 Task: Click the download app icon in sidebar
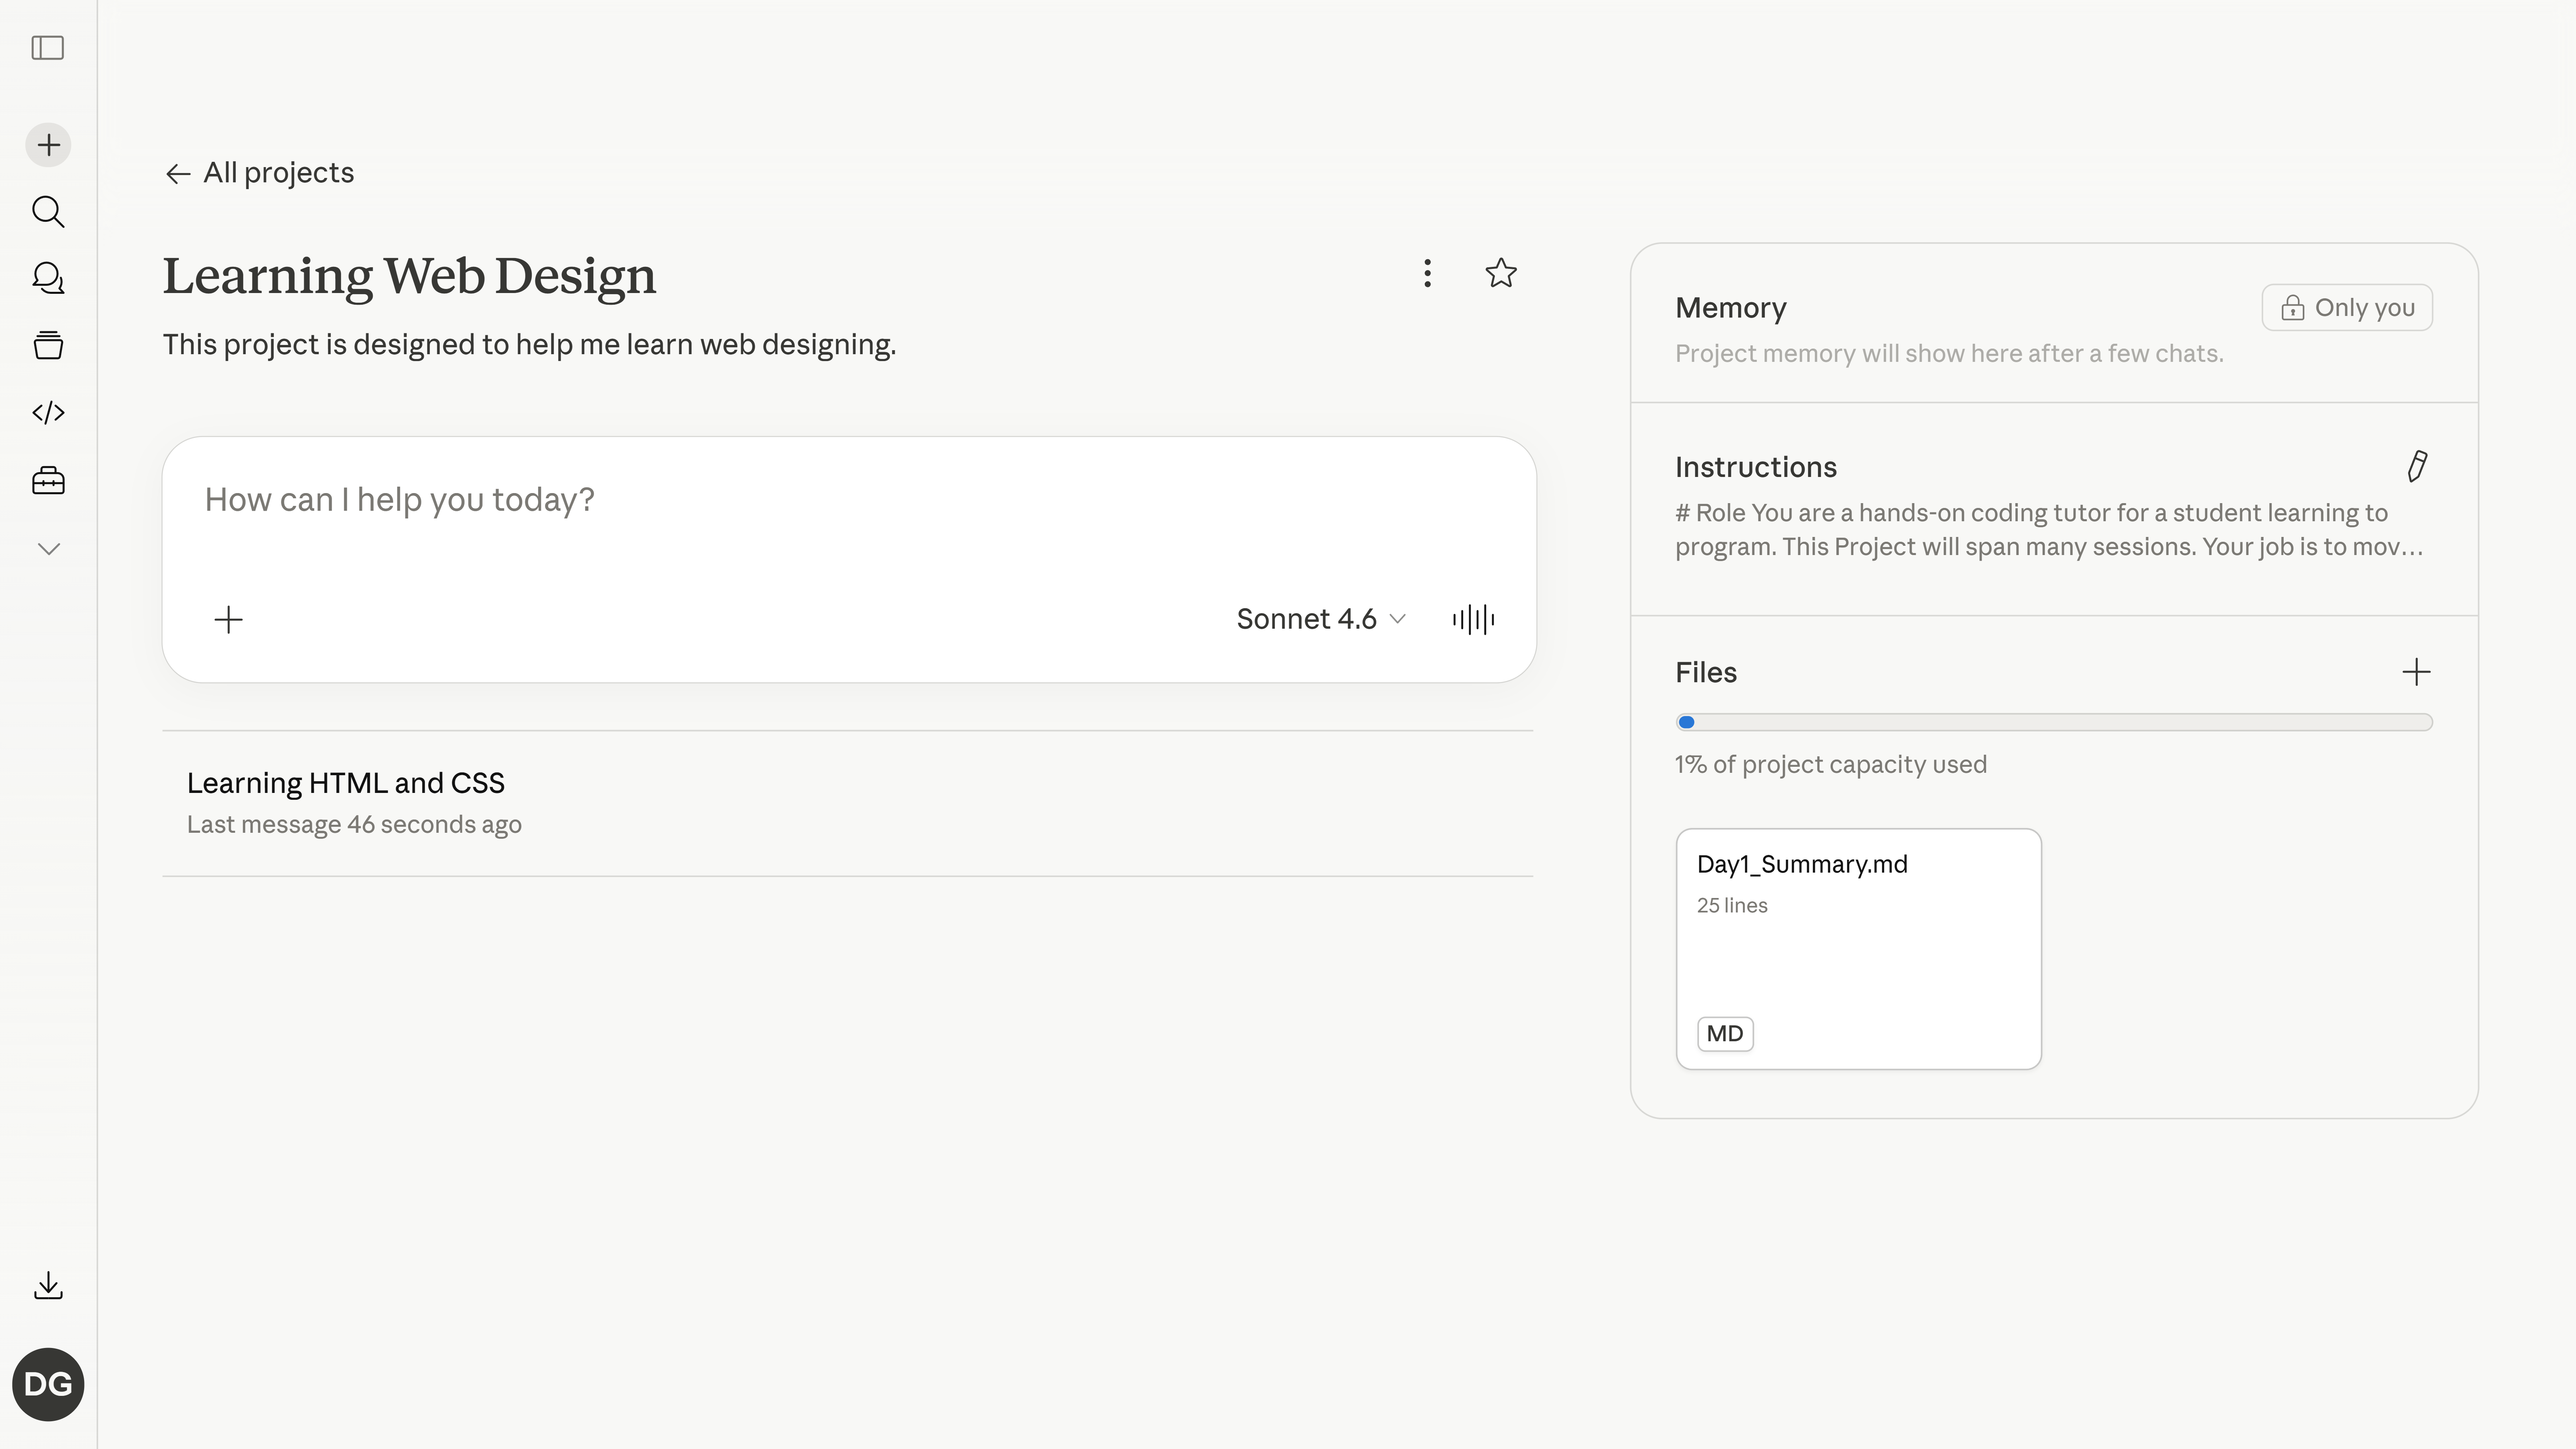(x=48, y=1285)
